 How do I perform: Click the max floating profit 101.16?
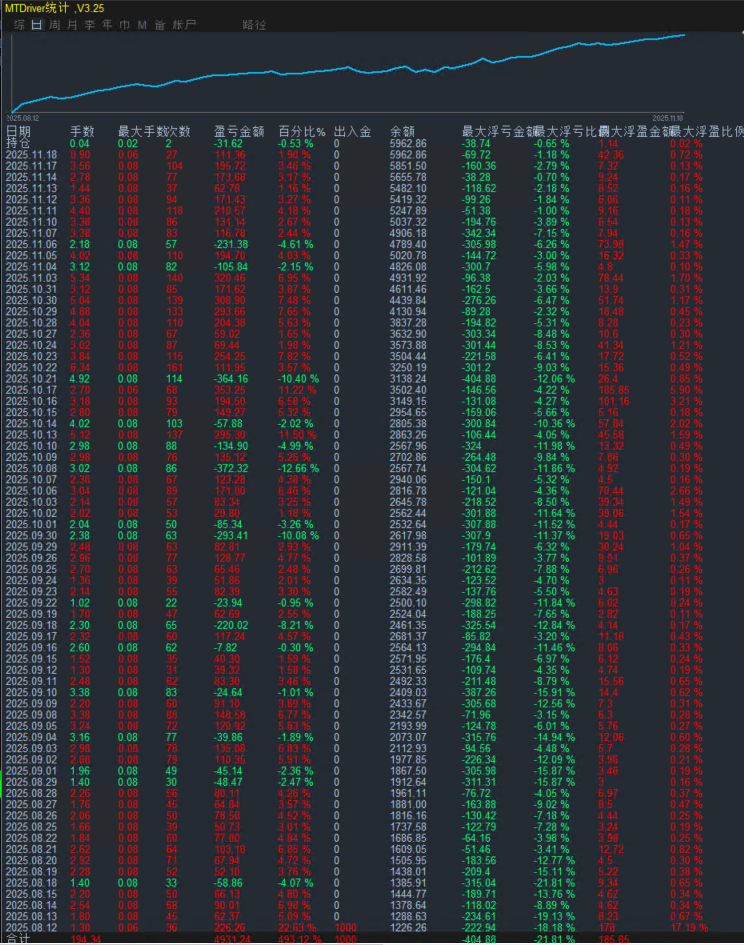click(614, 401)
